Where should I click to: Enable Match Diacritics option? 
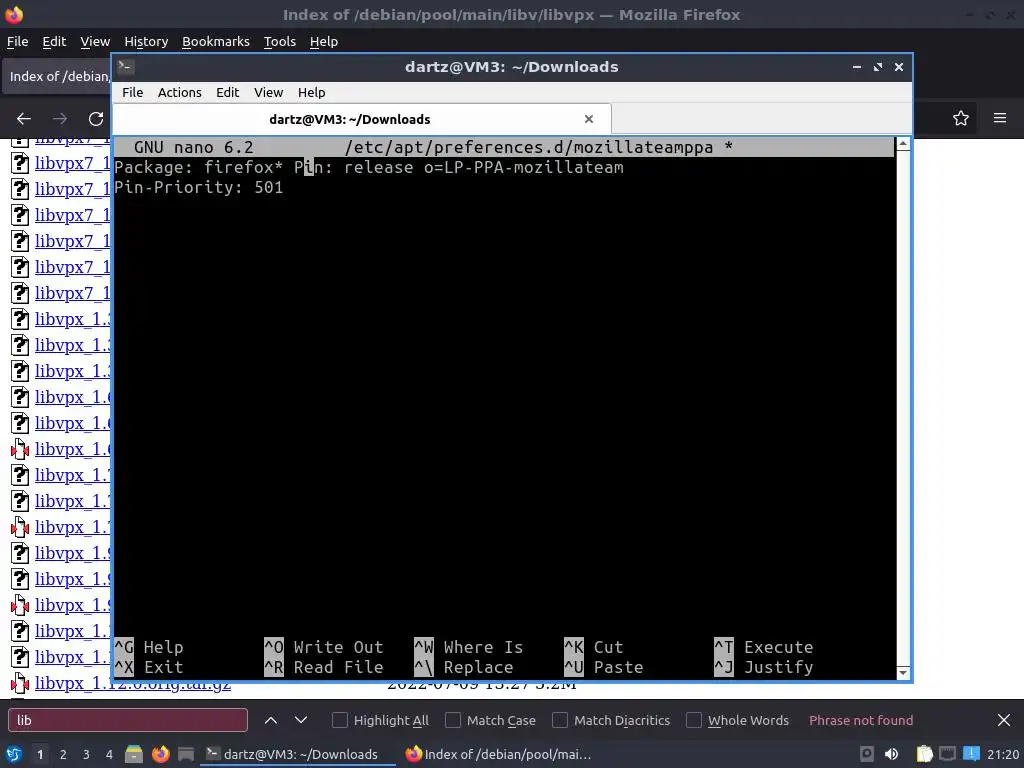[x=560, y=720]
